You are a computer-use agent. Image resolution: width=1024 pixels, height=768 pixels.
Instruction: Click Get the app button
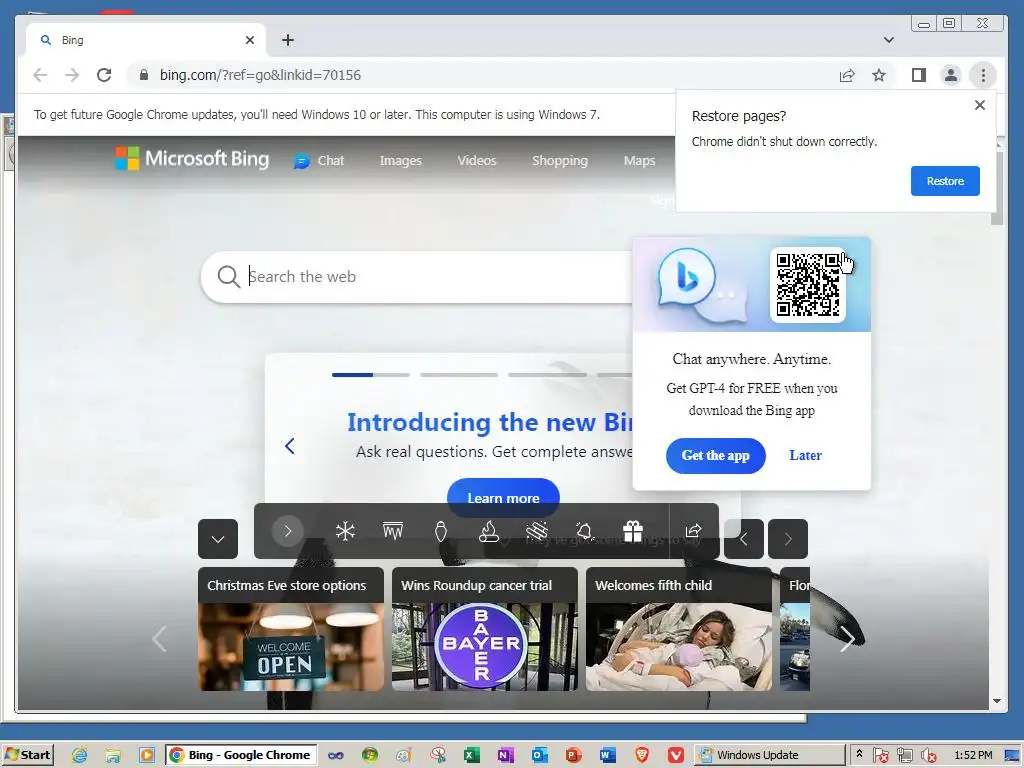coord(715,455)
